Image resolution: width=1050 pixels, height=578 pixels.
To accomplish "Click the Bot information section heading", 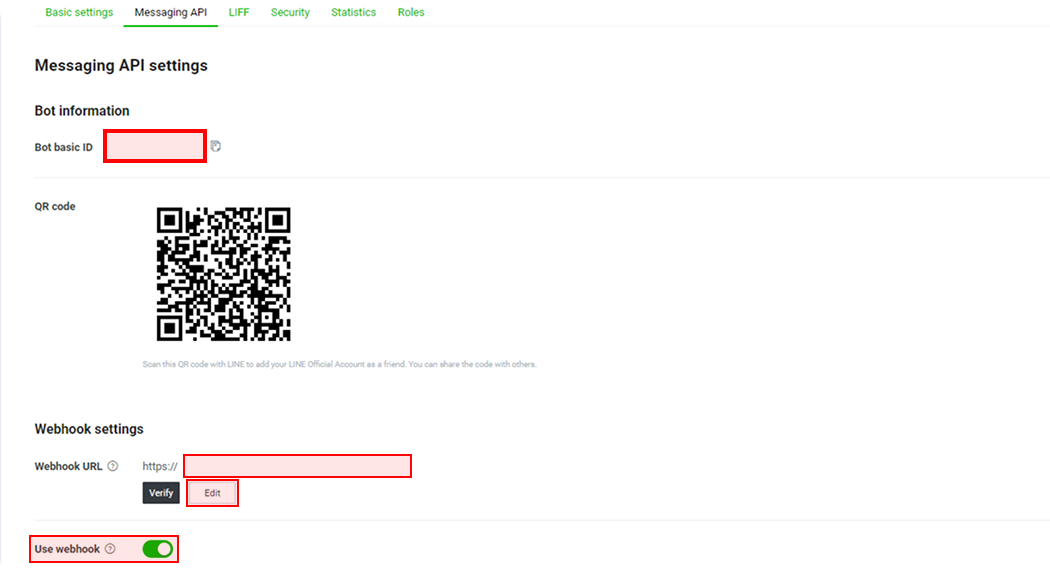I will pyautogui.click(x=82, y=111).
